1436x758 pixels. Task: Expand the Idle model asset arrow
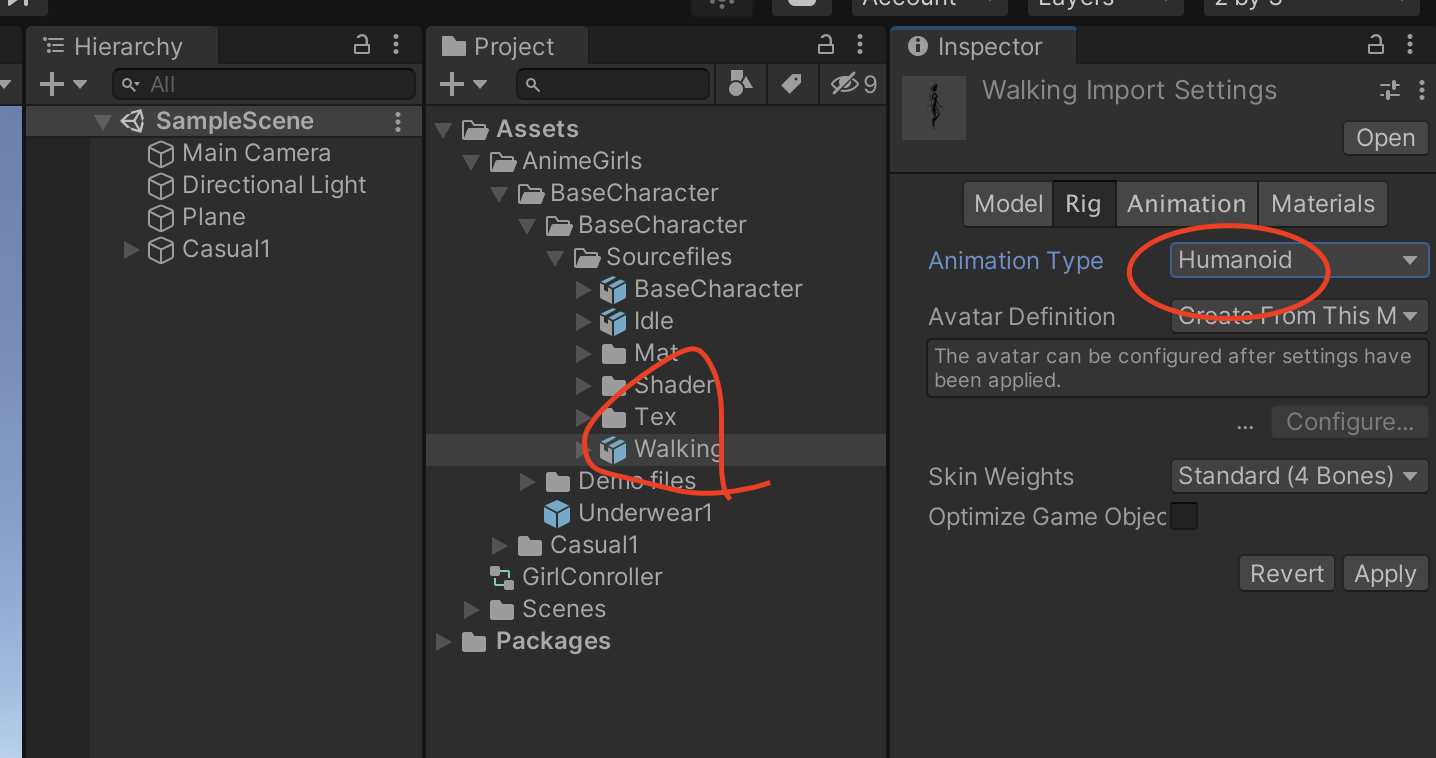point(584,322)
